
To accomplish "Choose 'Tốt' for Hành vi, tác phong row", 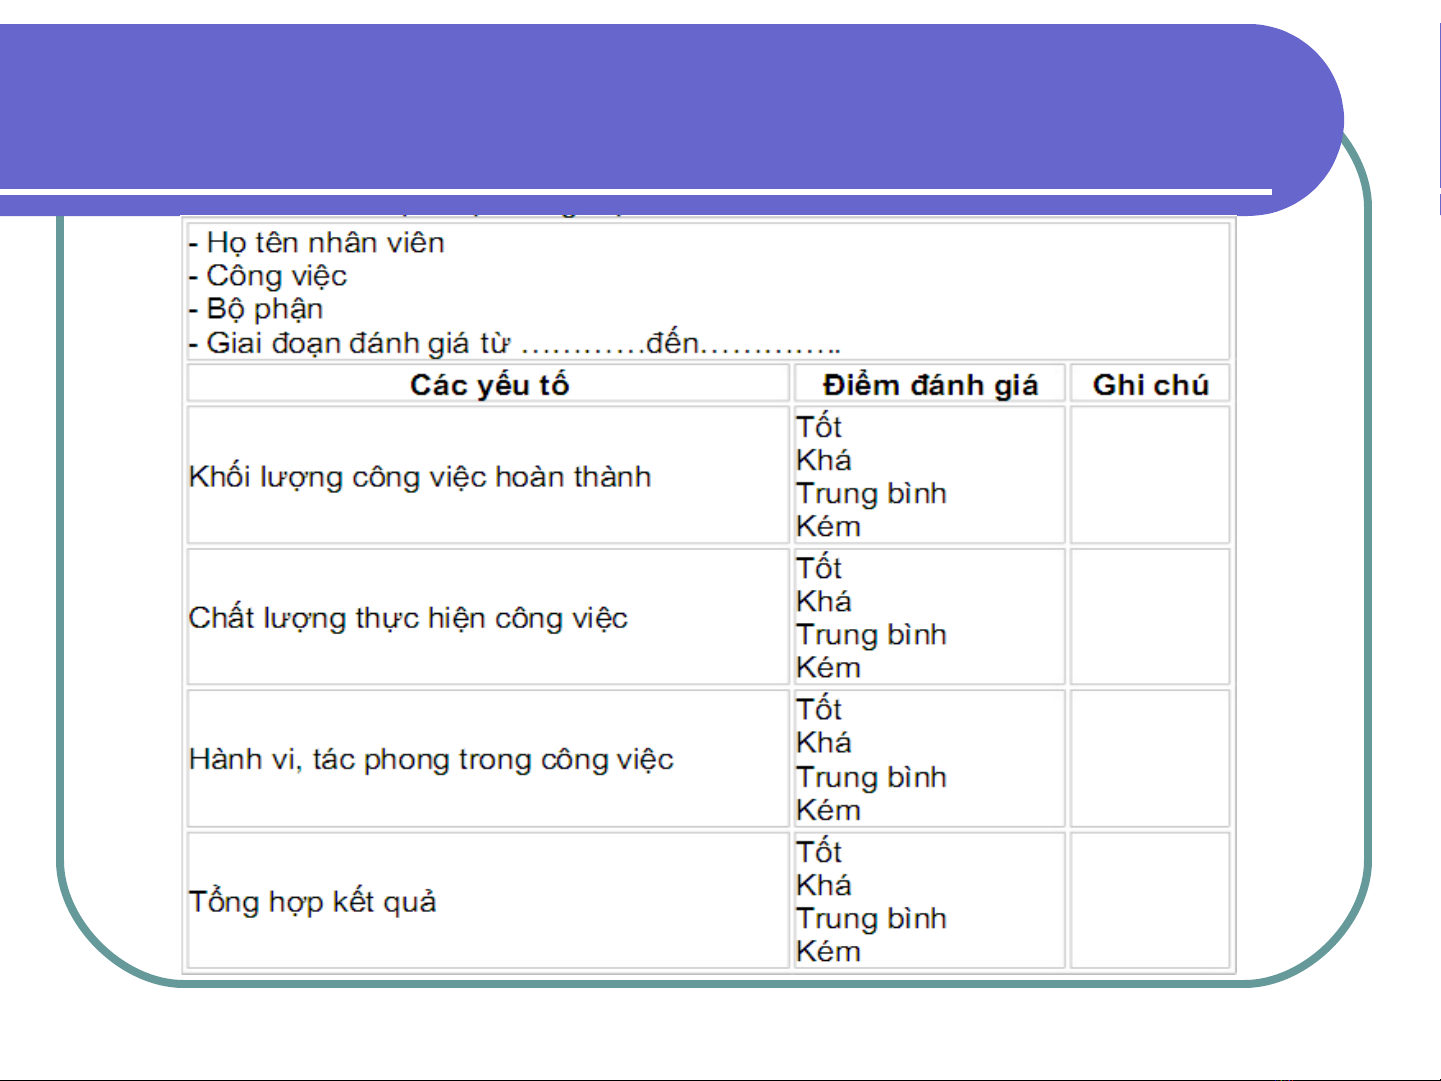I will coord(819,709).
